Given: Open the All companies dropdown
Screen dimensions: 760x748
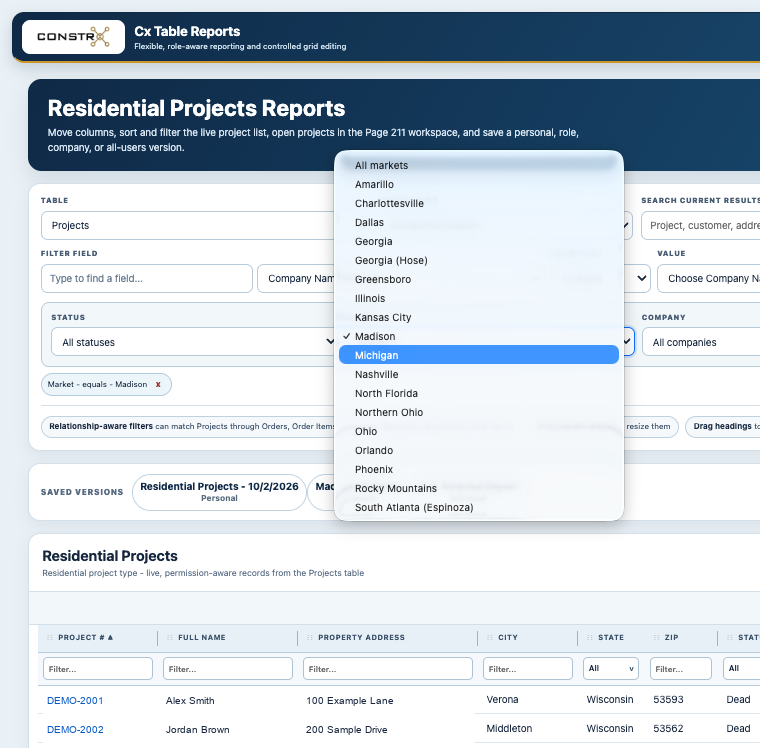Looking at the screenshot, I should click(701, 342).
